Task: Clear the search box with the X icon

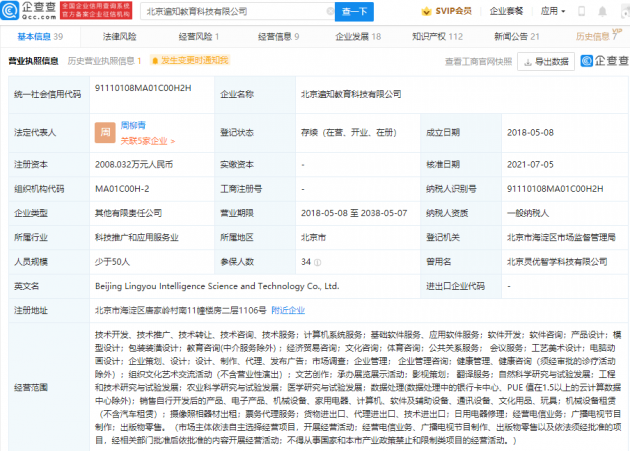Action: [x=330, y=11]
